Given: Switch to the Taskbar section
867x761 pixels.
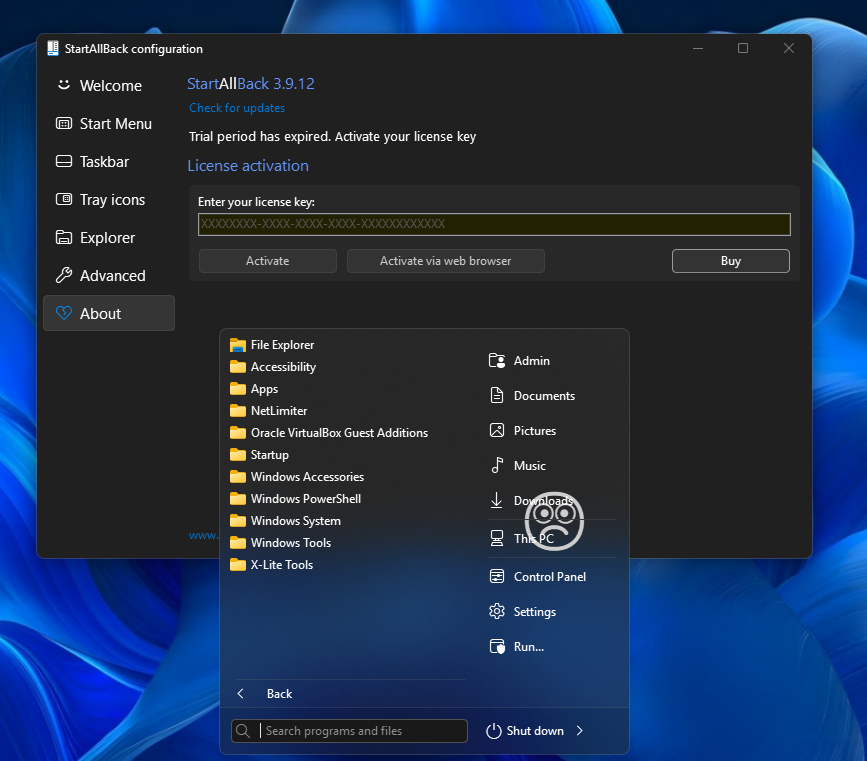Looking at the screenshot, I should point(109,161).
